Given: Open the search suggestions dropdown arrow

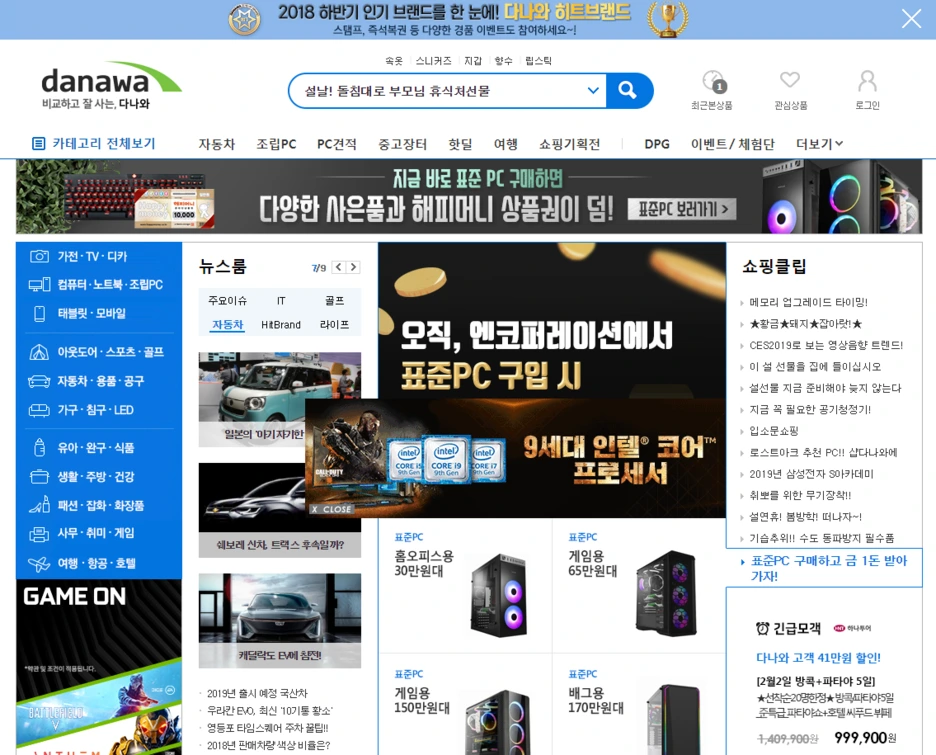Looking at the screenshot, I should point(594,90).
